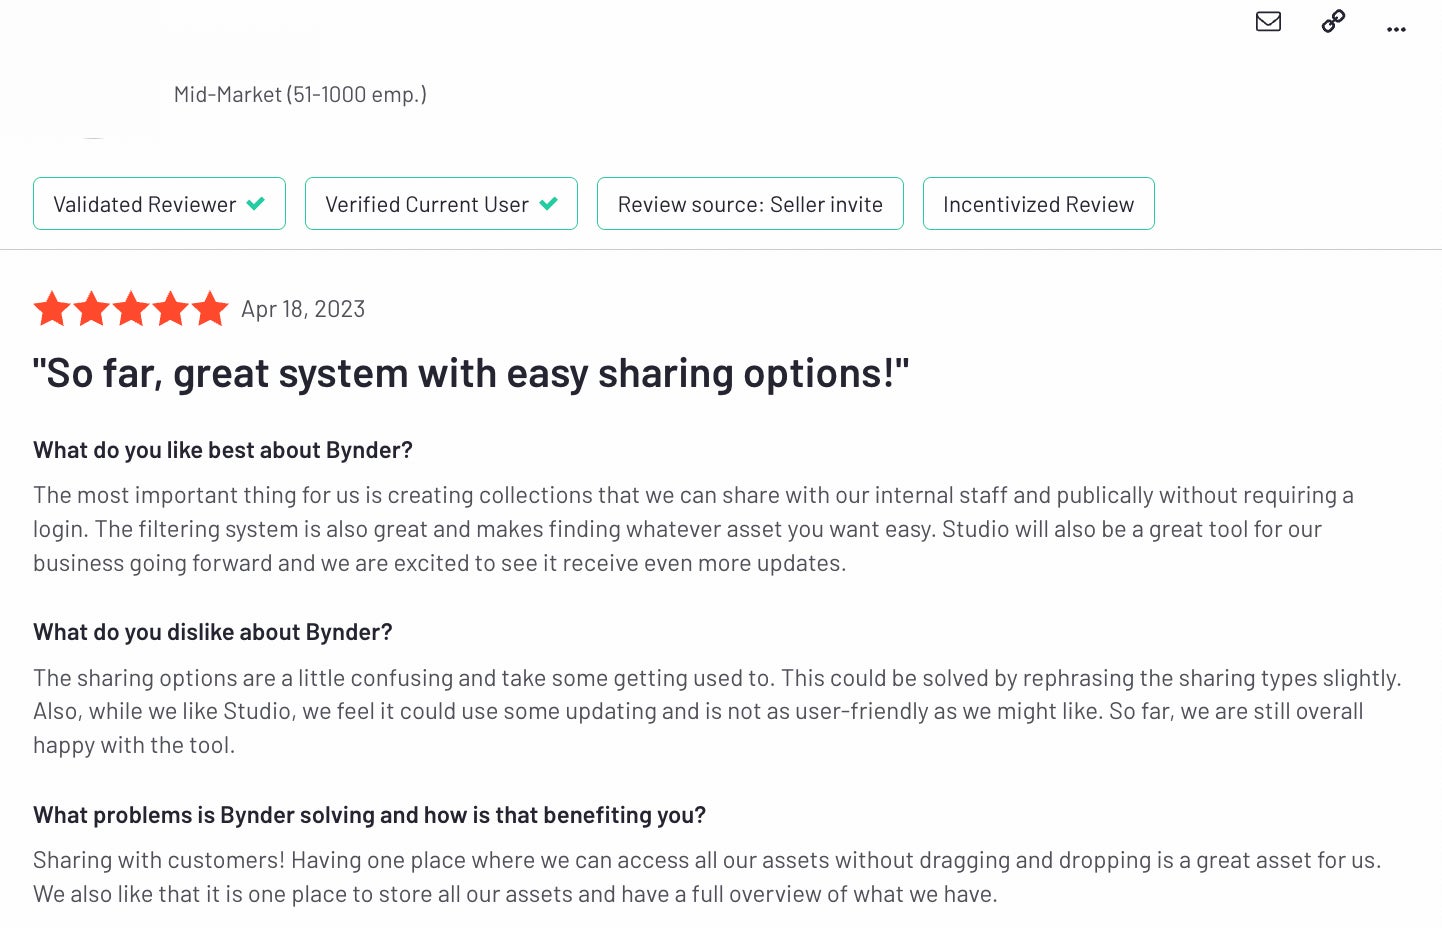Click the 'What do you dislike about Bynder?' heading

point(213,632)
